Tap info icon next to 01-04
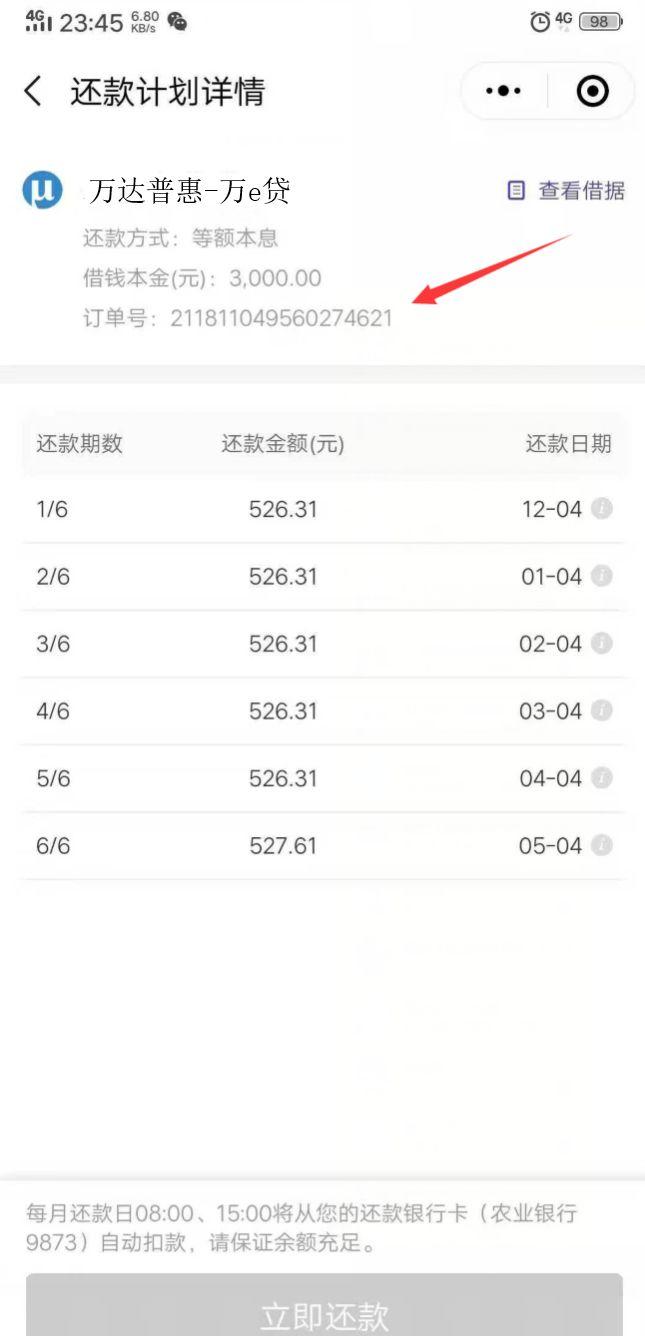 coord(601,576)
